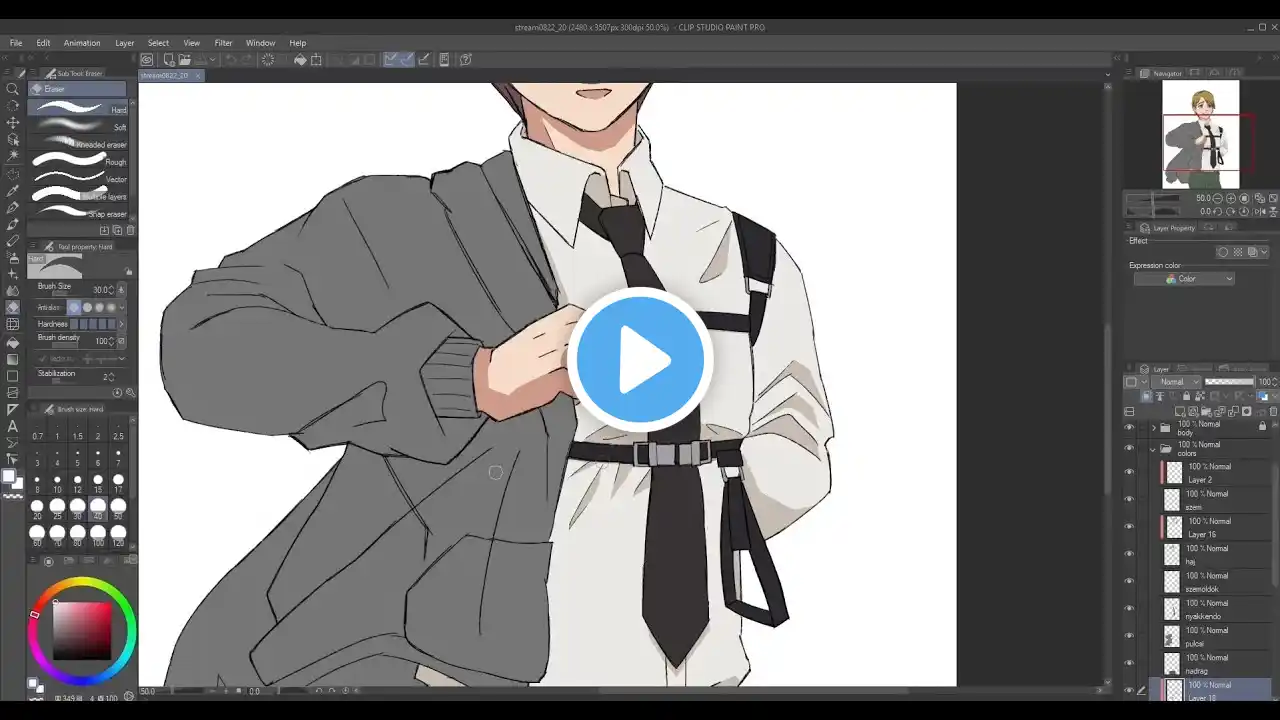
Task: Expand the body layer folder
Action: coord(1154,426)
